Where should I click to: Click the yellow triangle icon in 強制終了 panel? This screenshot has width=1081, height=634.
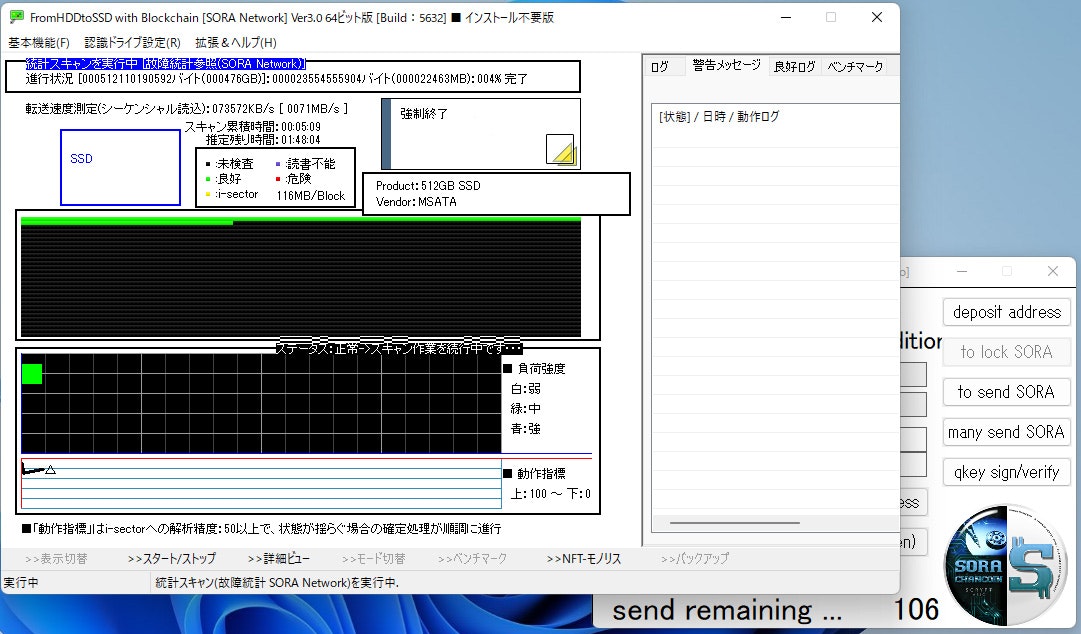coord(560,150)
